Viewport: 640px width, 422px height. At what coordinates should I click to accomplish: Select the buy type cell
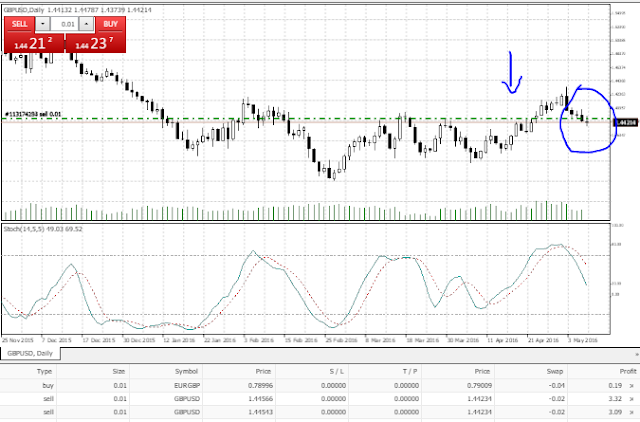tap(48, 386)
